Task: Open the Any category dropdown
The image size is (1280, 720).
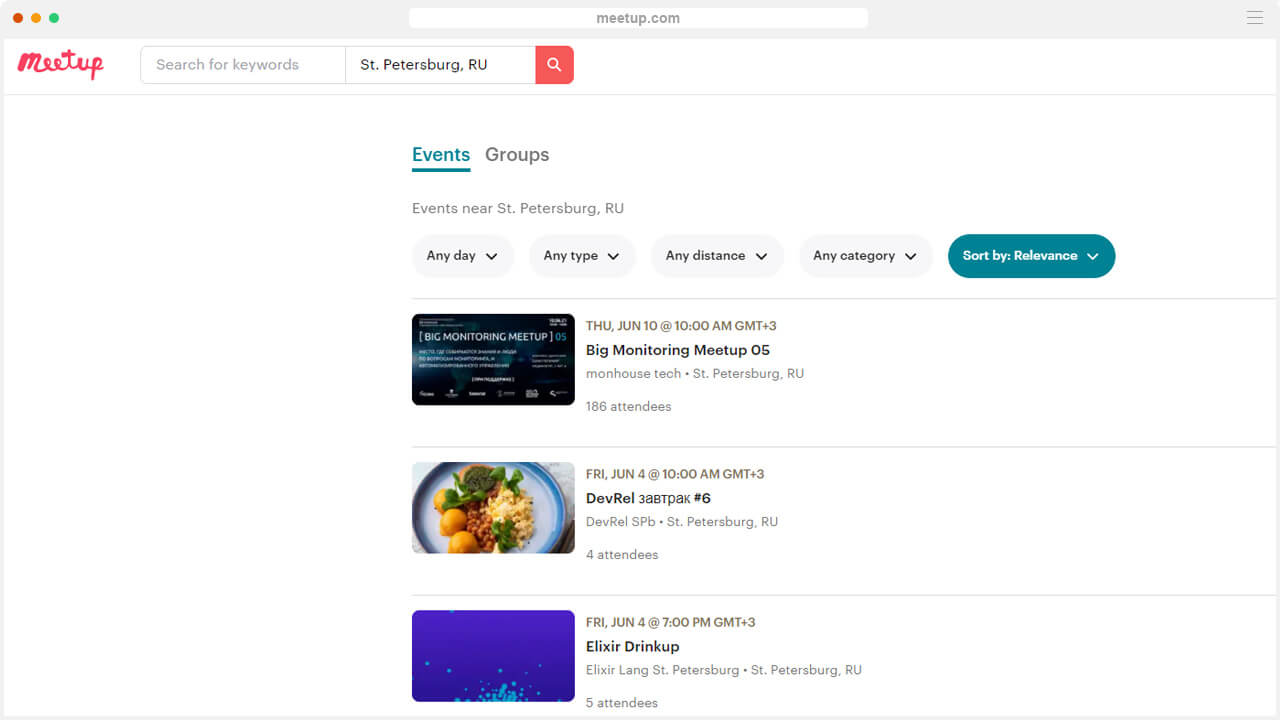Action: coord(865,256)
